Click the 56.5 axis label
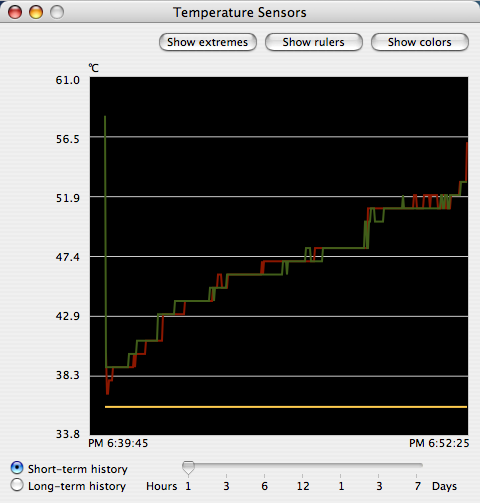Screen dimensions: 480x503 click(68, 139)
